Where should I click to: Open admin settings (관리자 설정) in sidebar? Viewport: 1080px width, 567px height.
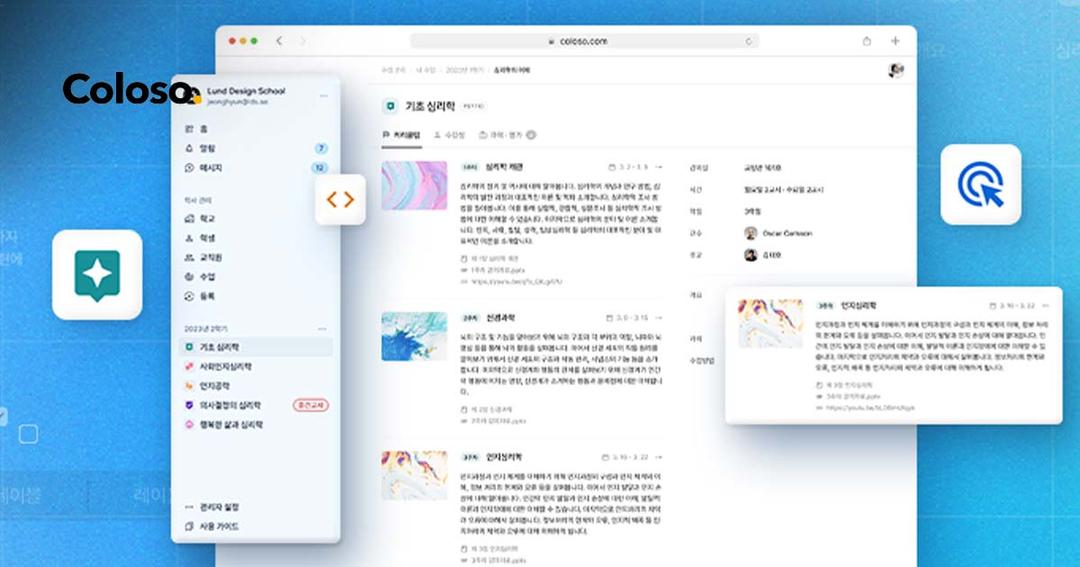[x=255, y=507]
